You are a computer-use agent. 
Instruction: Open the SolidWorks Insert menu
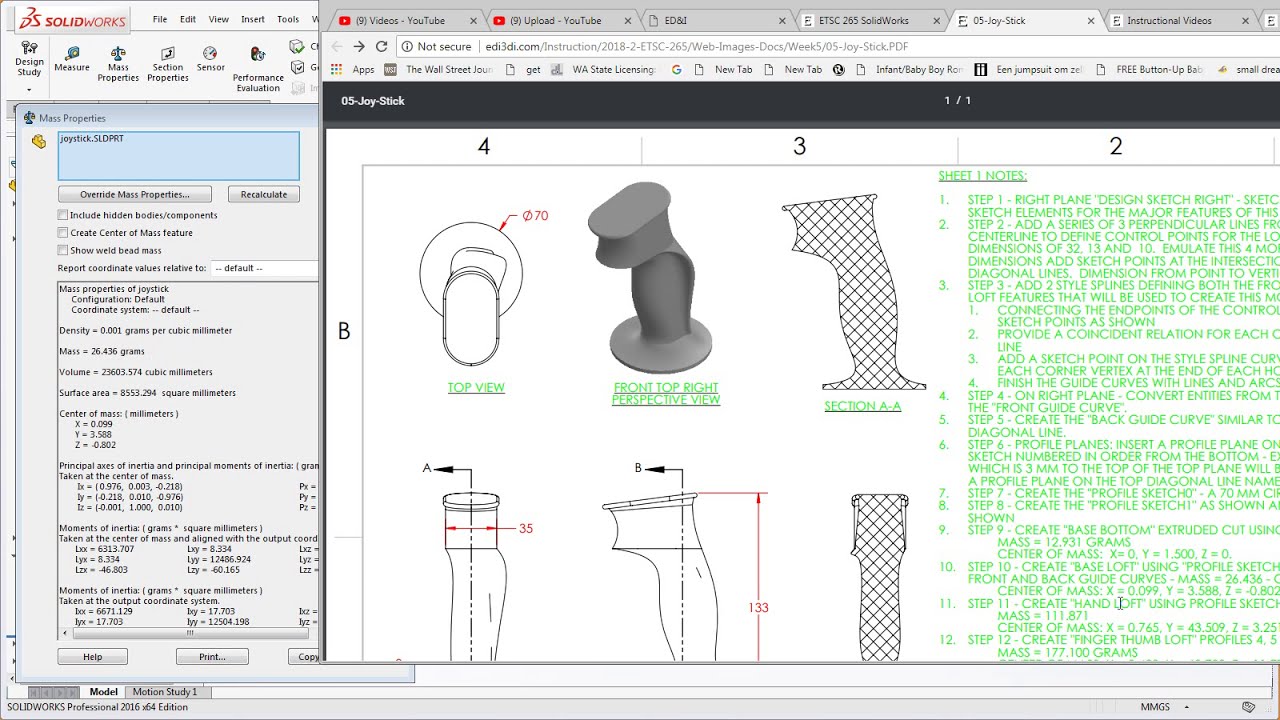tap(253, 19)
